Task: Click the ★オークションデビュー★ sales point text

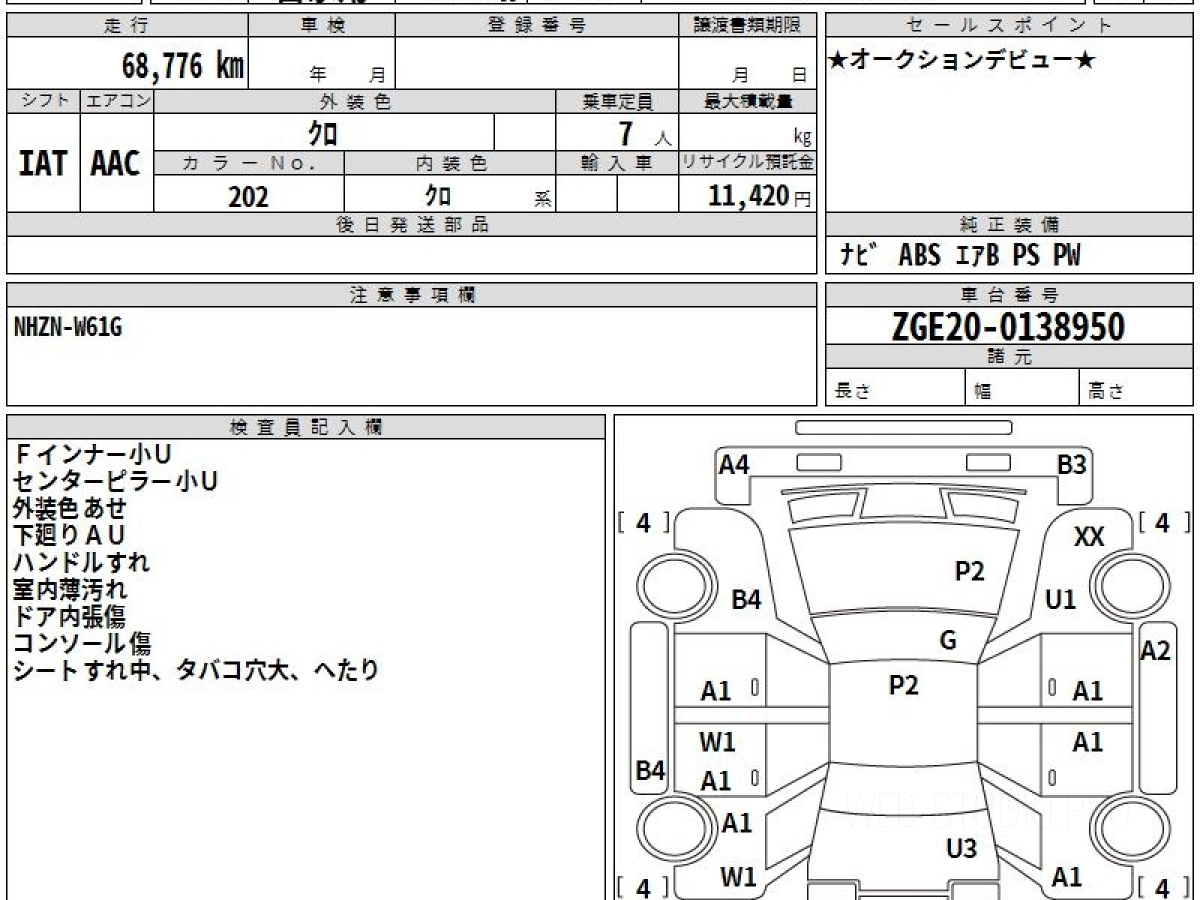Action: coord(962,61)
